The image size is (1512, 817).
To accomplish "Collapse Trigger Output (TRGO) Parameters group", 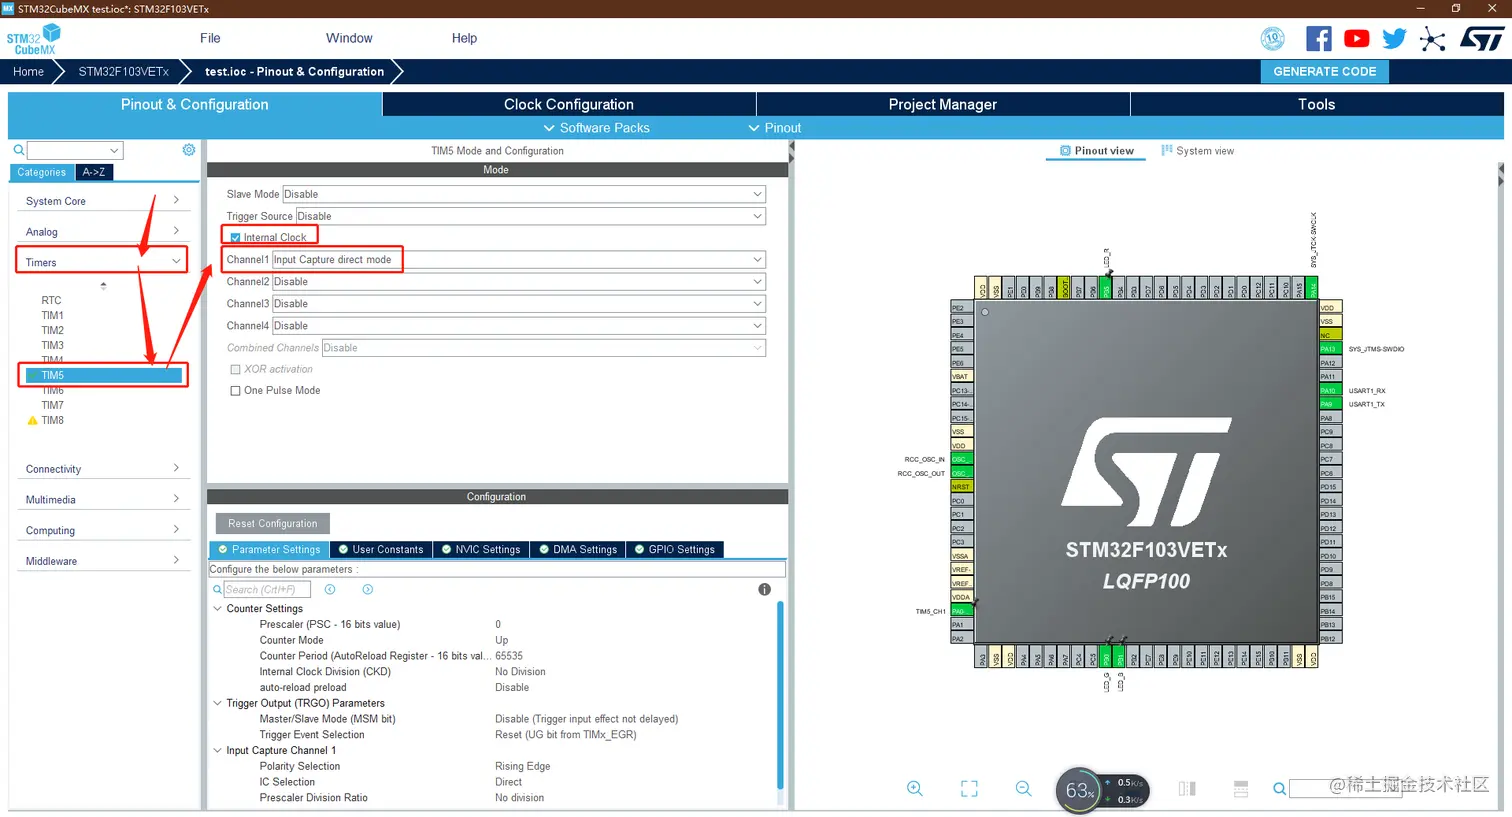I will click(217, 703).
